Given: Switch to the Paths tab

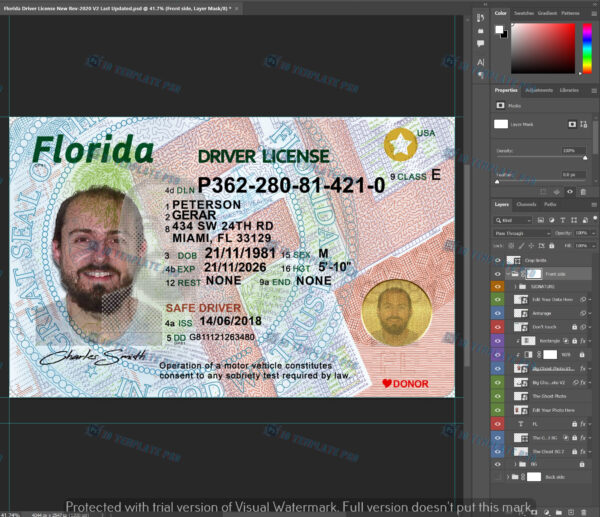Looking at the screenshot, I should point(550,204).
